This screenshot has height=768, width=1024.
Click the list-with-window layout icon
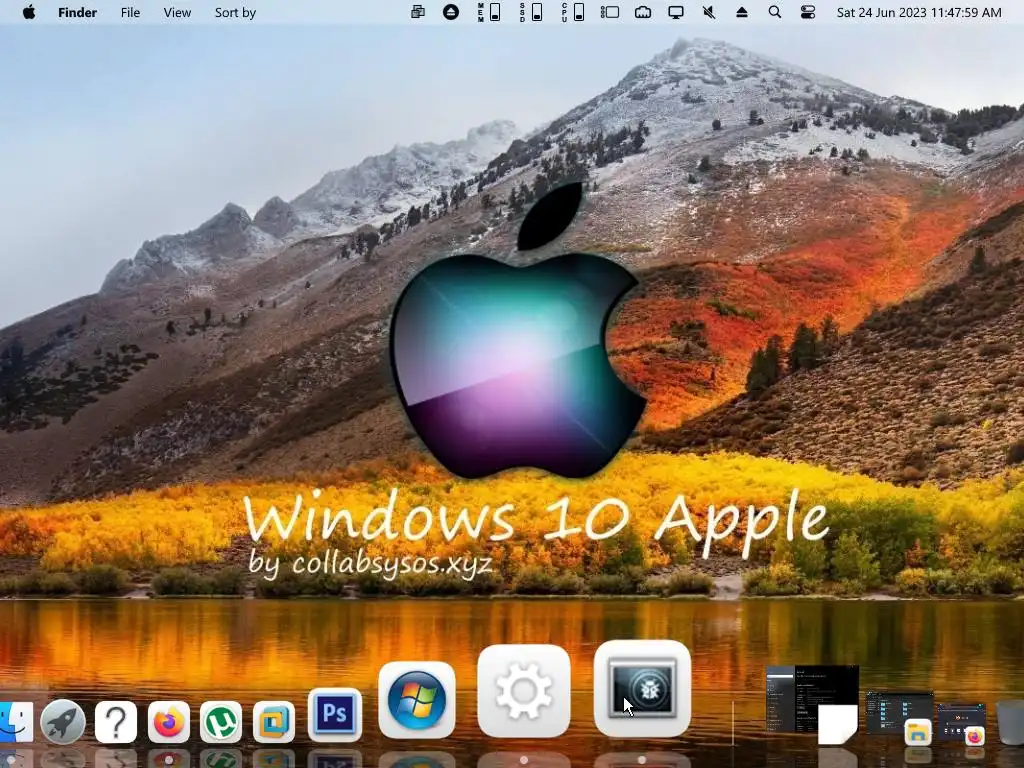point(609,12)
